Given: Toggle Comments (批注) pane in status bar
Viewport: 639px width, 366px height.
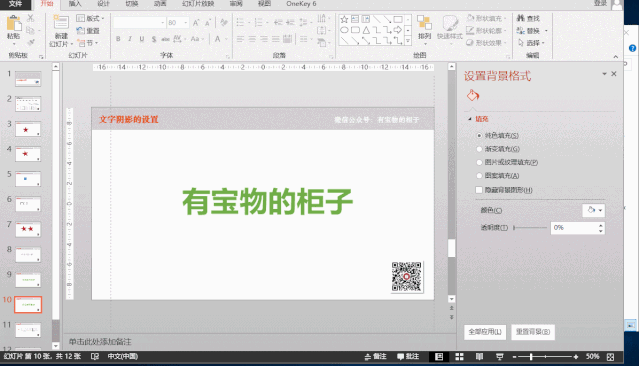Looking at the screenshot, I should 408,357.
